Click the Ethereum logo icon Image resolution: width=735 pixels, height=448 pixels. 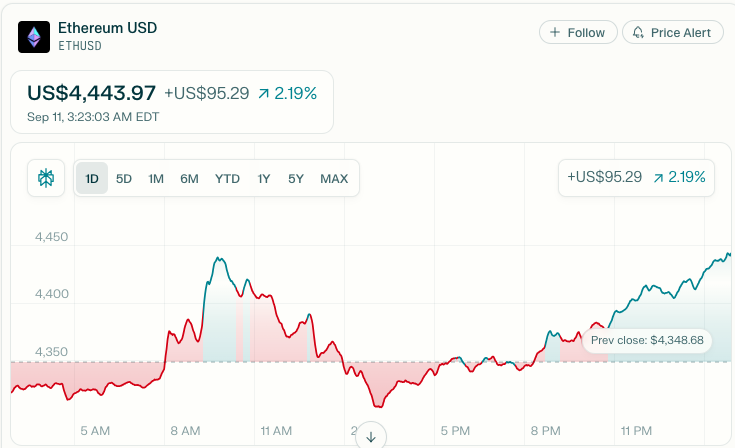click(x=34, y=37)
